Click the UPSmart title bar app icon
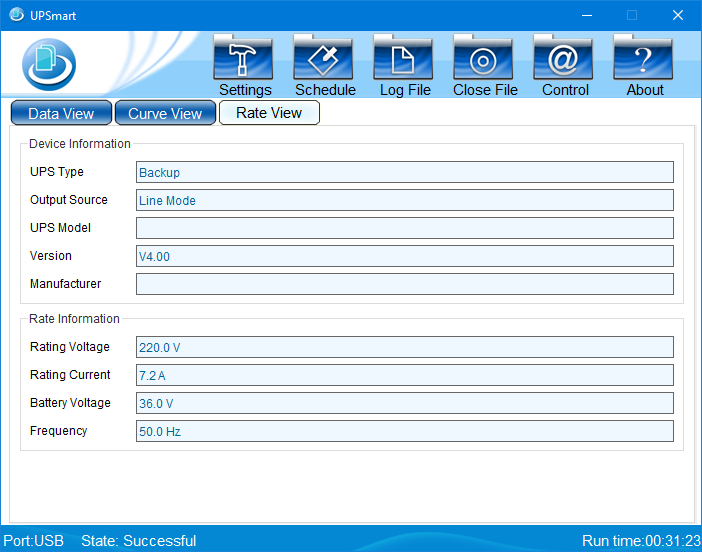Image resolution: width=702 pixels, height=552 pixels. 17,15
